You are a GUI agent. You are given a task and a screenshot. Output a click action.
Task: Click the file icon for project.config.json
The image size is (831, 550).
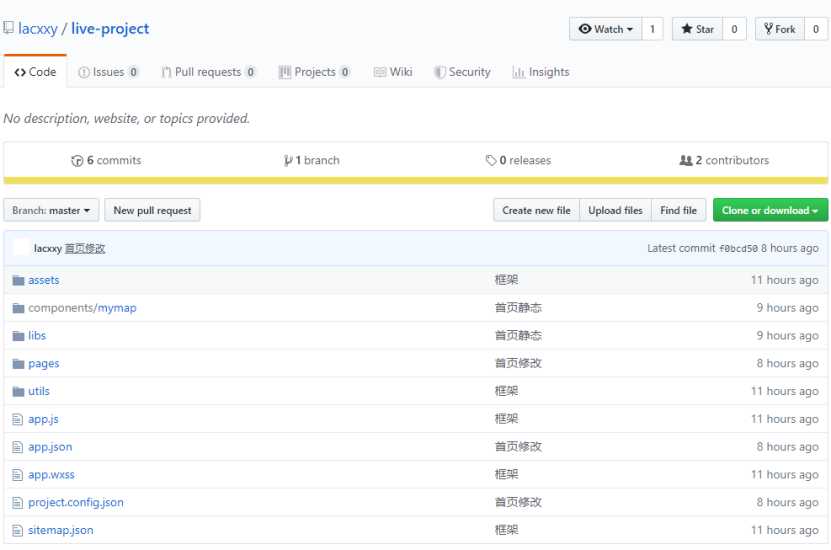coord(17,503)
